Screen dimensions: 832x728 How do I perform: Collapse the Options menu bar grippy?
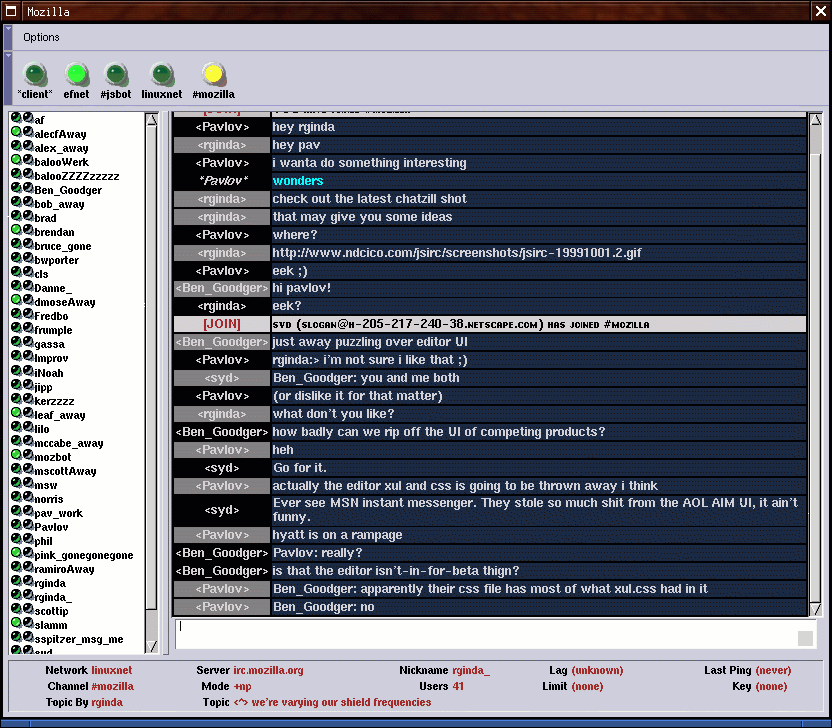(x=8, y=37)
